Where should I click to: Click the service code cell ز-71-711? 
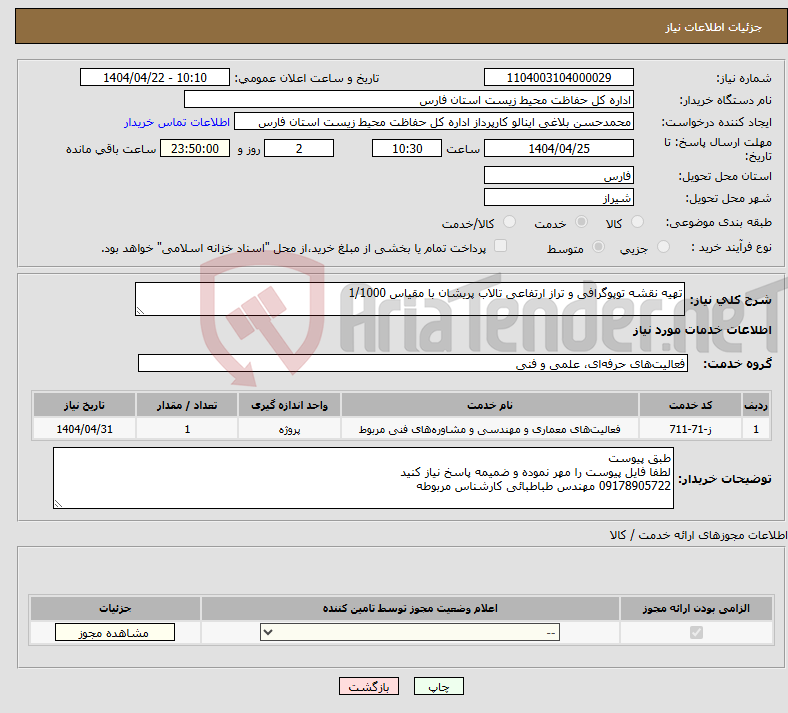point(691,429)
